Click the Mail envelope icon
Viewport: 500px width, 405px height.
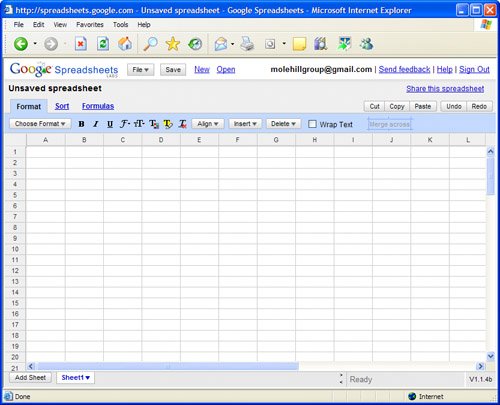(221, 44)
